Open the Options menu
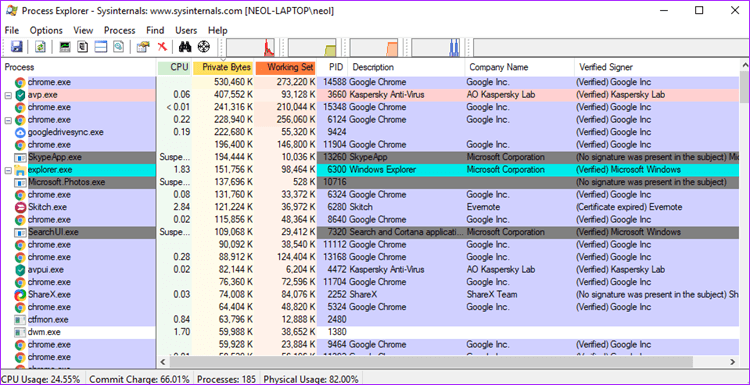 [x=46, y=30]
